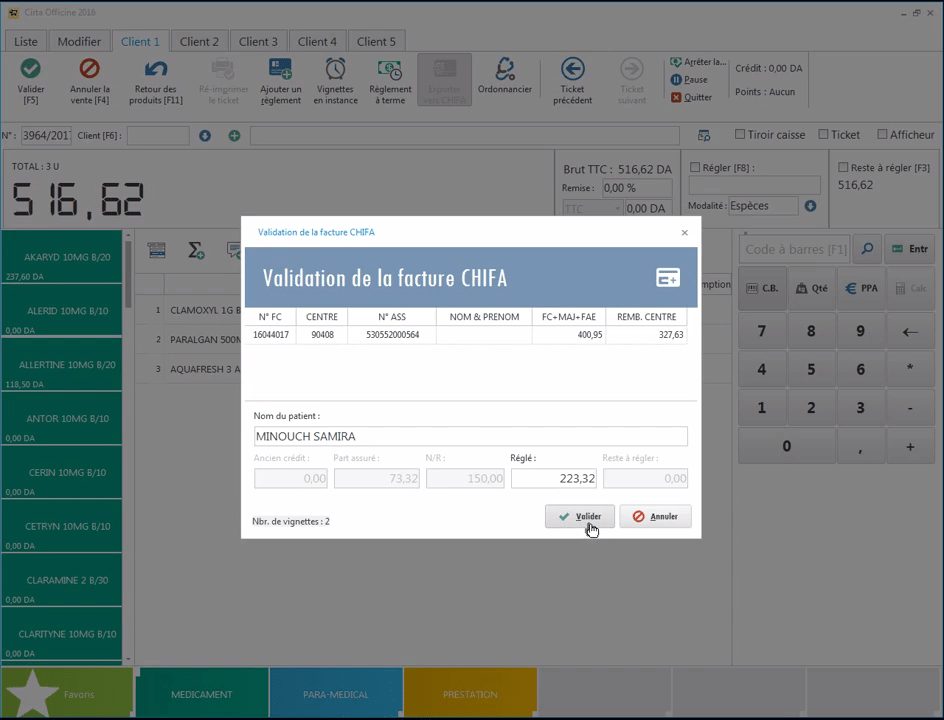Open the TTC remise type combo box
The height and width of the screenshot is (720, 944).
point(592,208)
